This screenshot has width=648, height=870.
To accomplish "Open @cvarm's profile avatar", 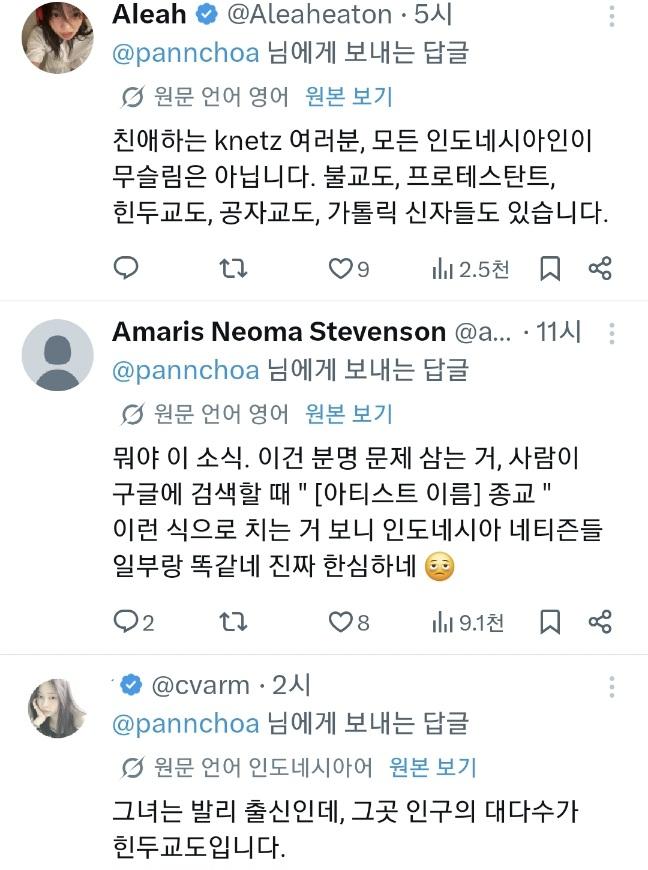I will click(x=57, y=708).
